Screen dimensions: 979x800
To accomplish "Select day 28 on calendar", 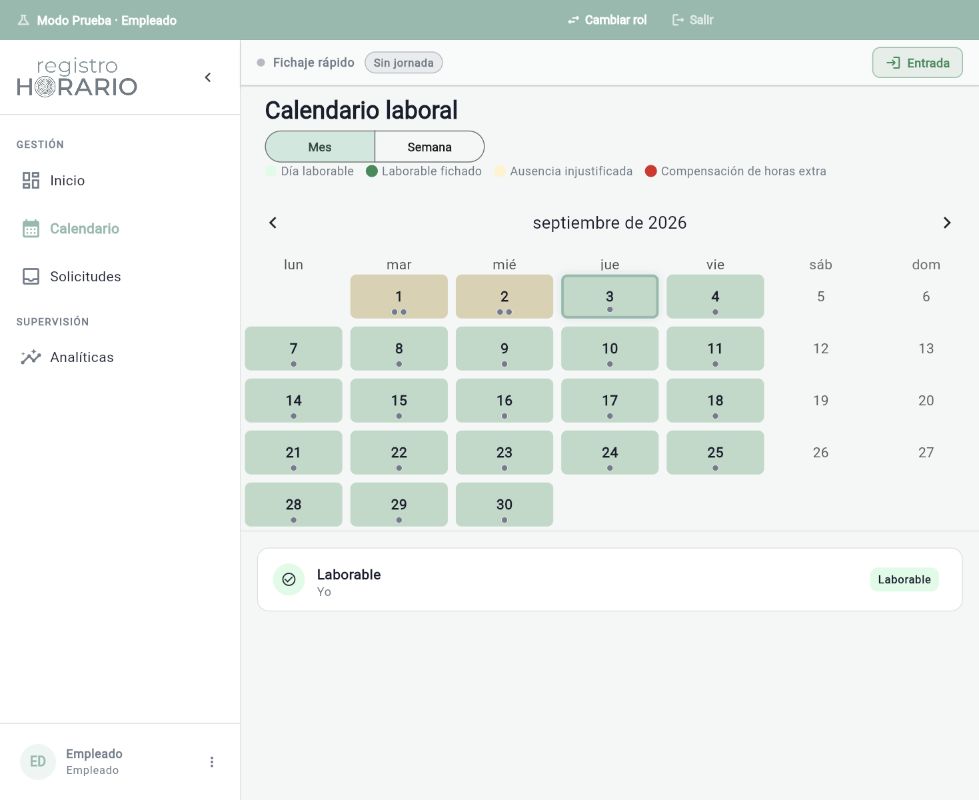I will point(293,504).
